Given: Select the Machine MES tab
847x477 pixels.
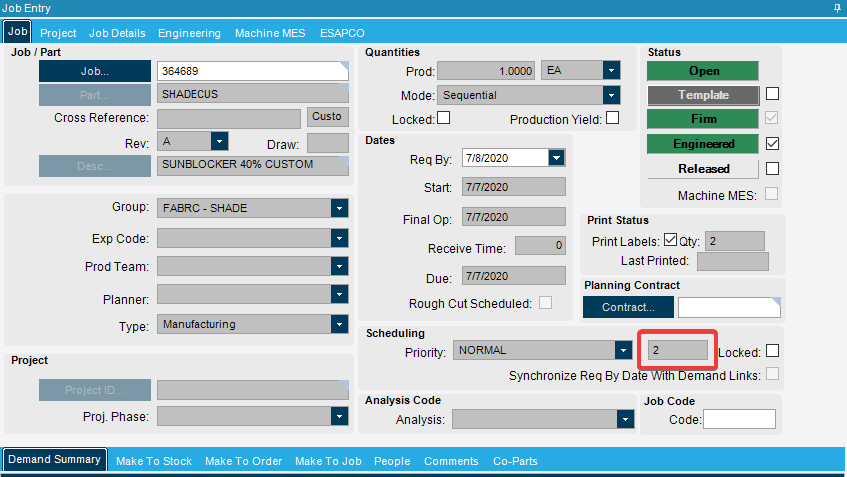Looking at the screenshot, I should (270, 33).
